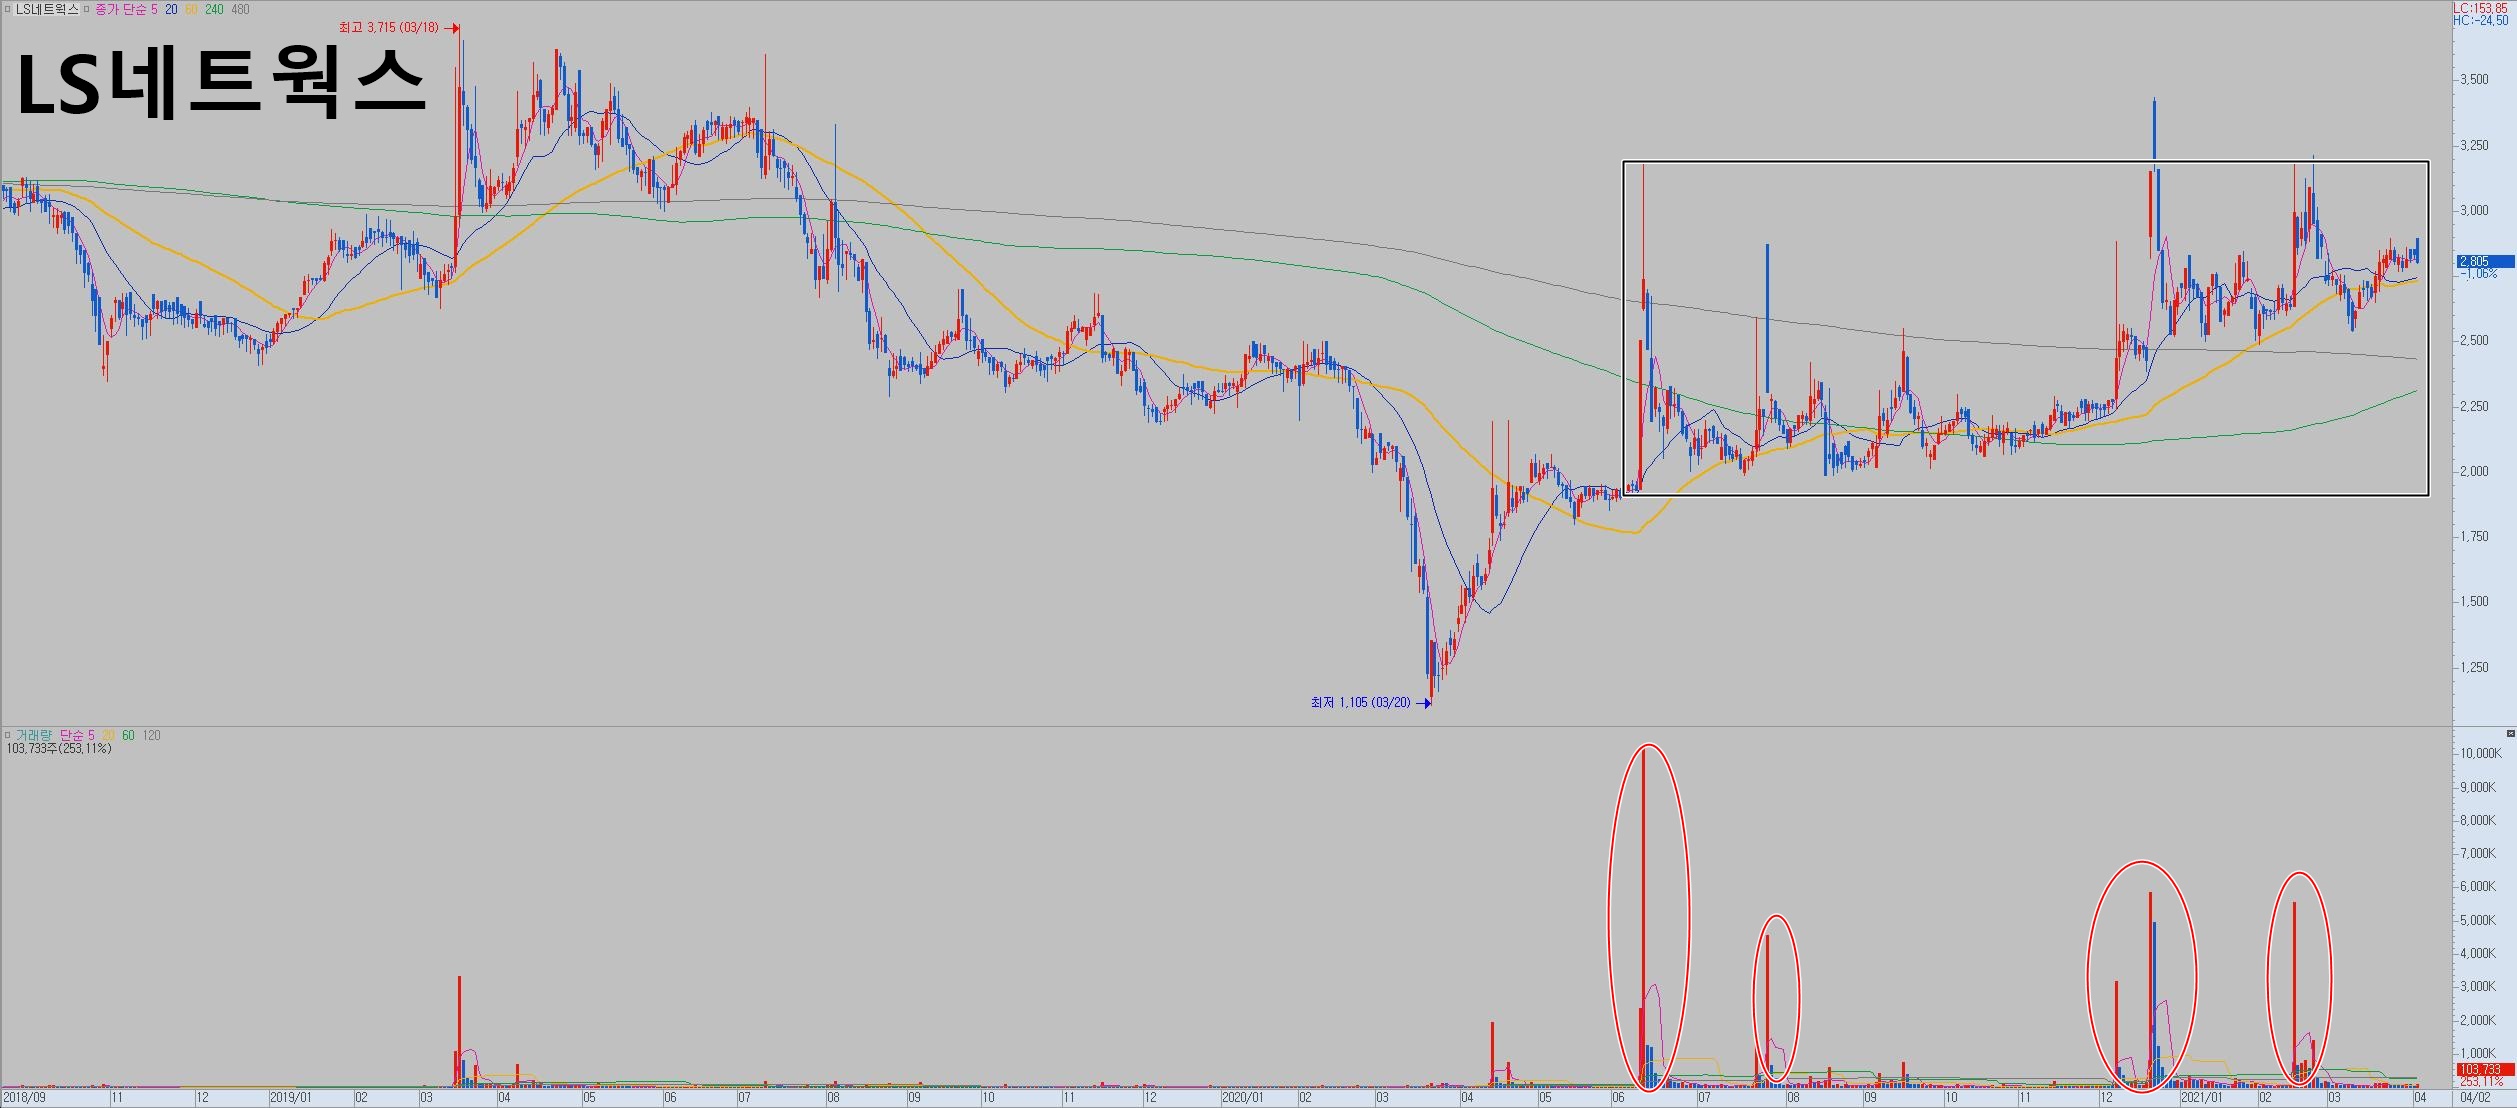Click the 103,733주(253.11%) volume readout

tap(59, 748)
